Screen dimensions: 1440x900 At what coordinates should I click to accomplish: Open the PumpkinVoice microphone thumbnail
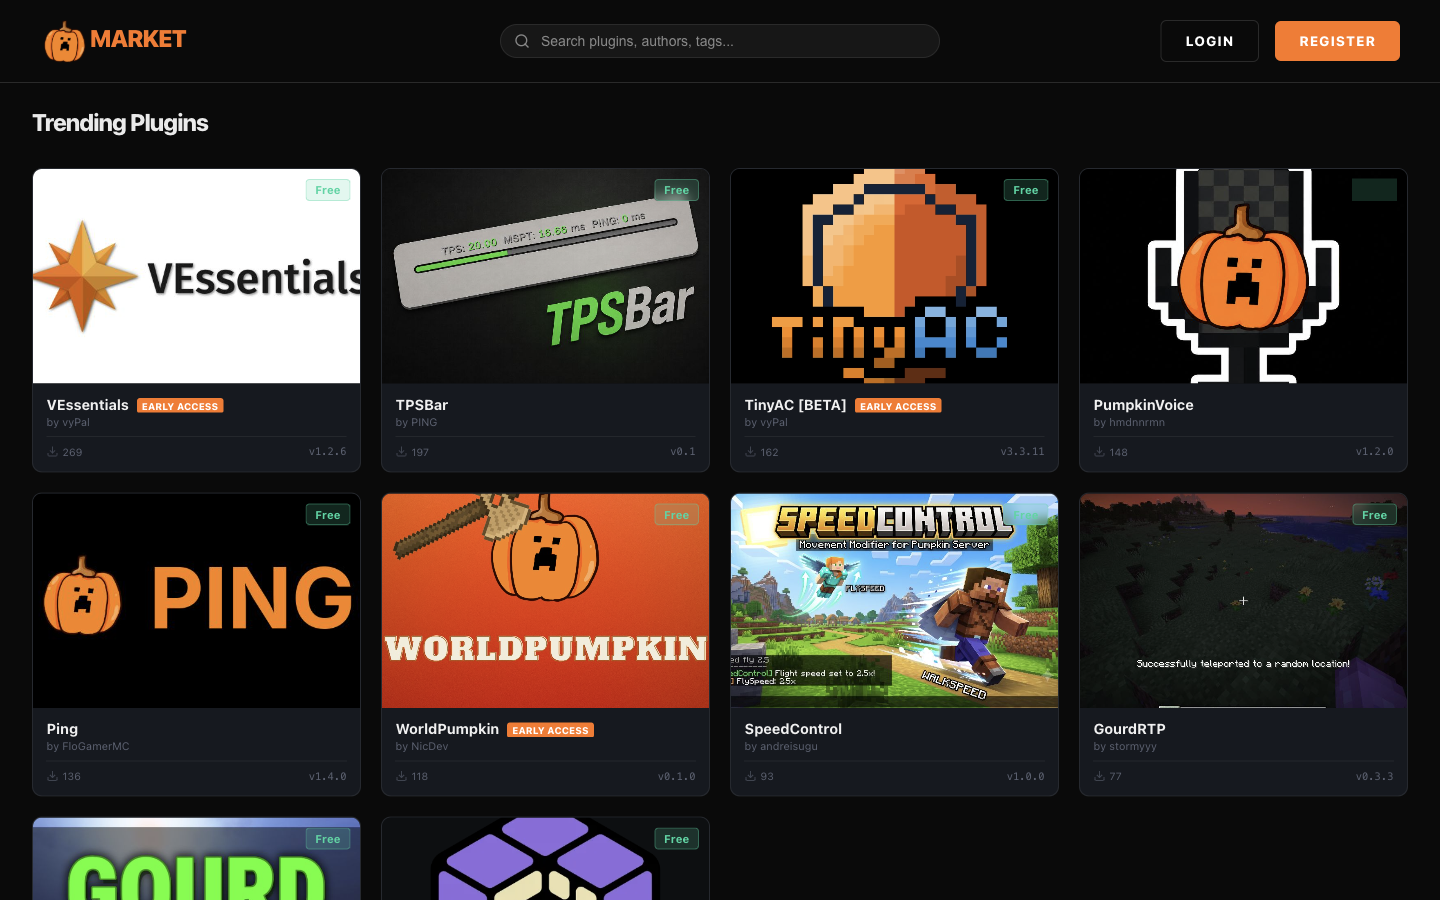1243,276
